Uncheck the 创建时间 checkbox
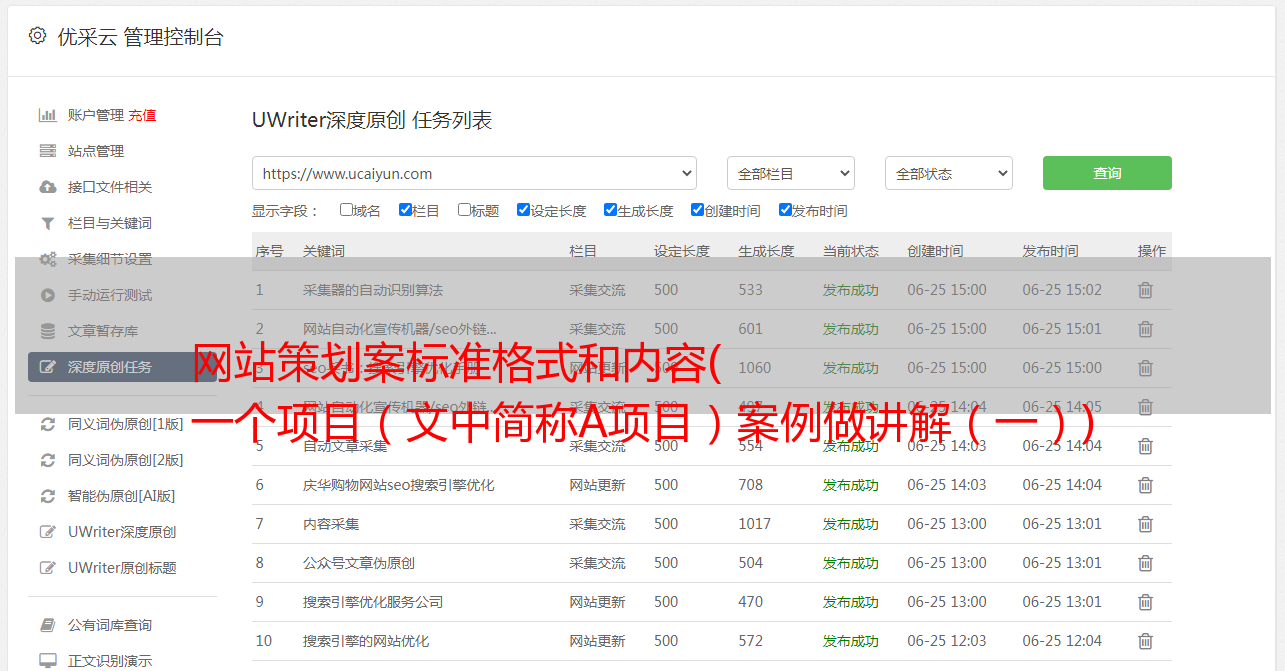 (697, 210)
